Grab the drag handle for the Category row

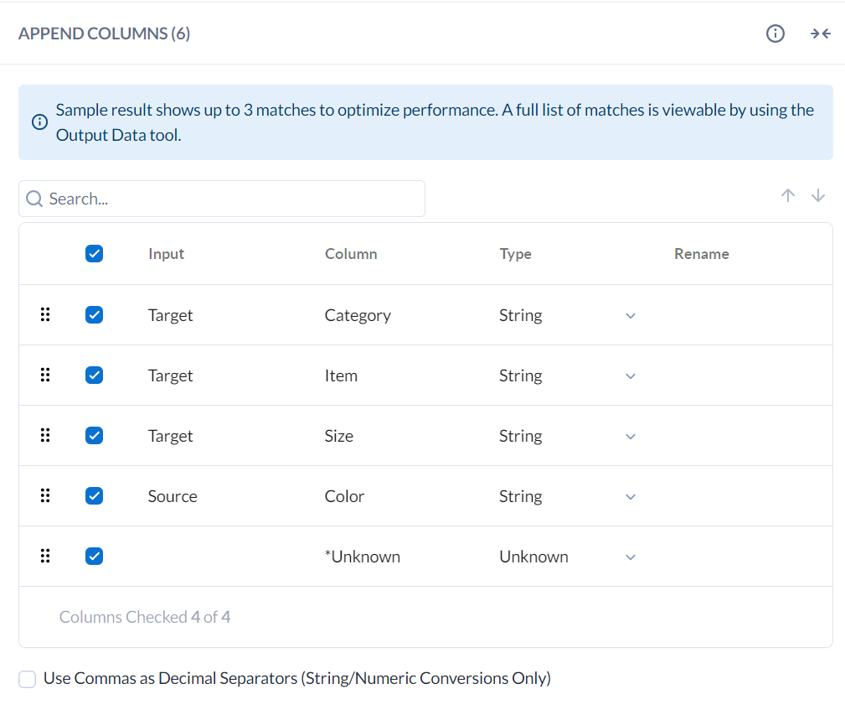click(45, 314)
